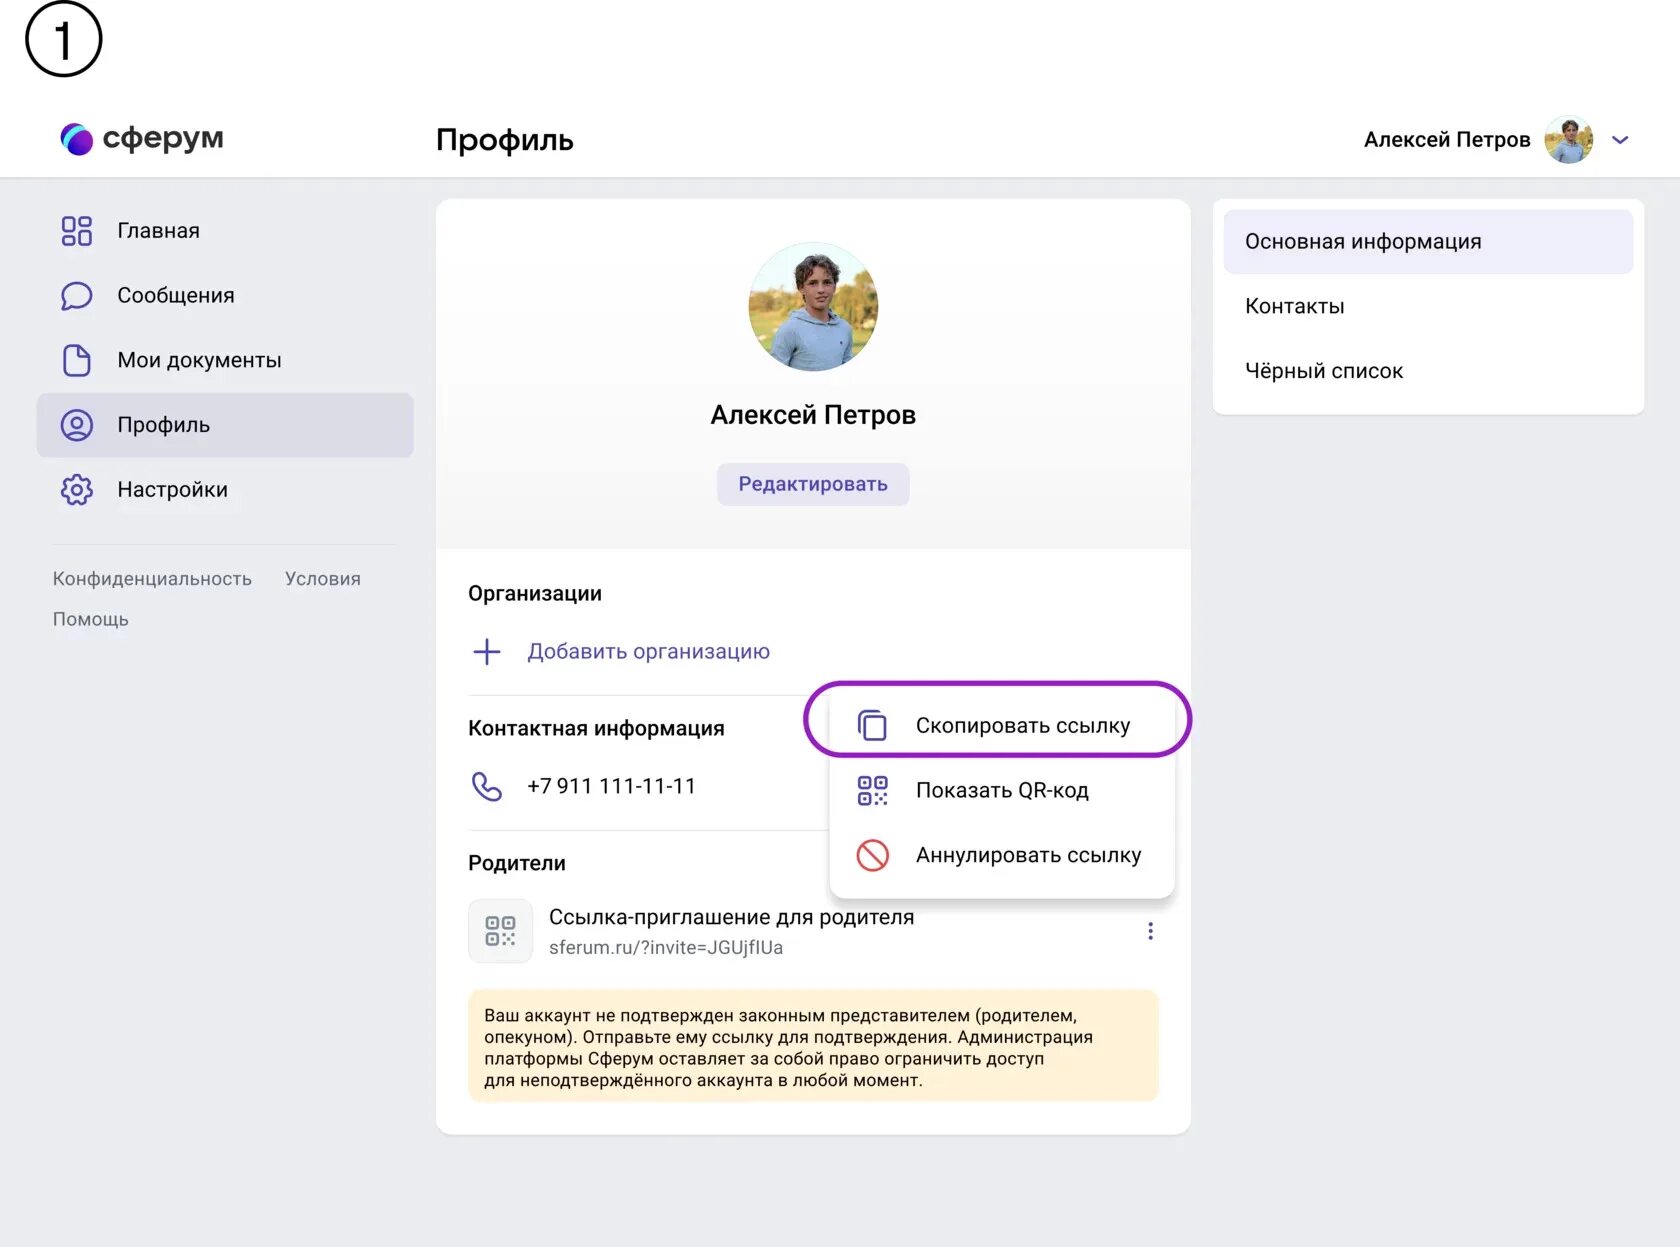1680x1247 pixels.
Task: Click Добавить организацию link
Action: (x=648, y=652)
